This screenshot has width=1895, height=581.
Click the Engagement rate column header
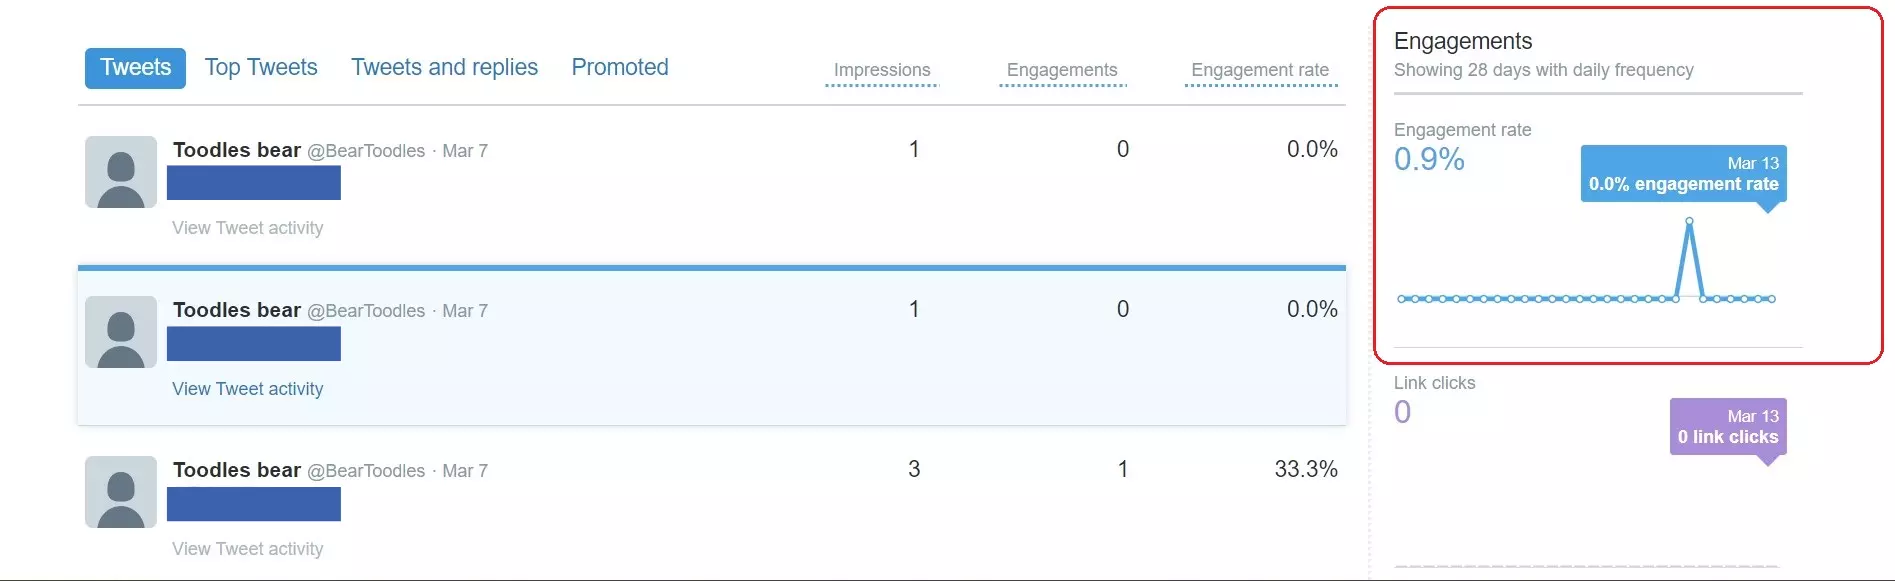1260,70
